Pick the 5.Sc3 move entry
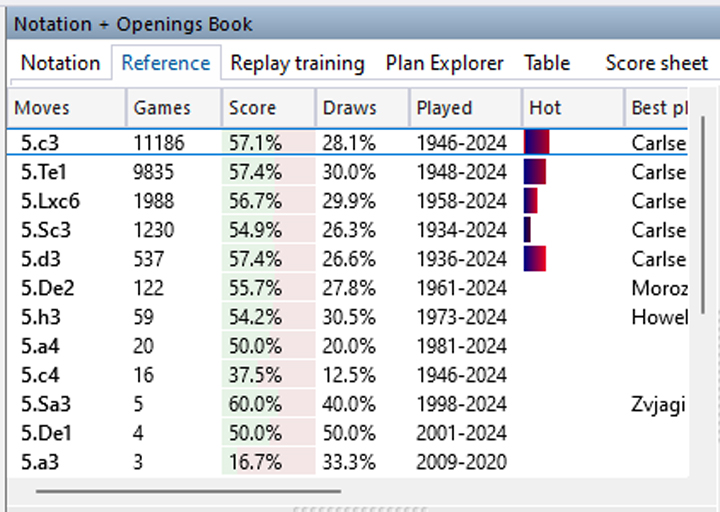 (x=42, y=230)
